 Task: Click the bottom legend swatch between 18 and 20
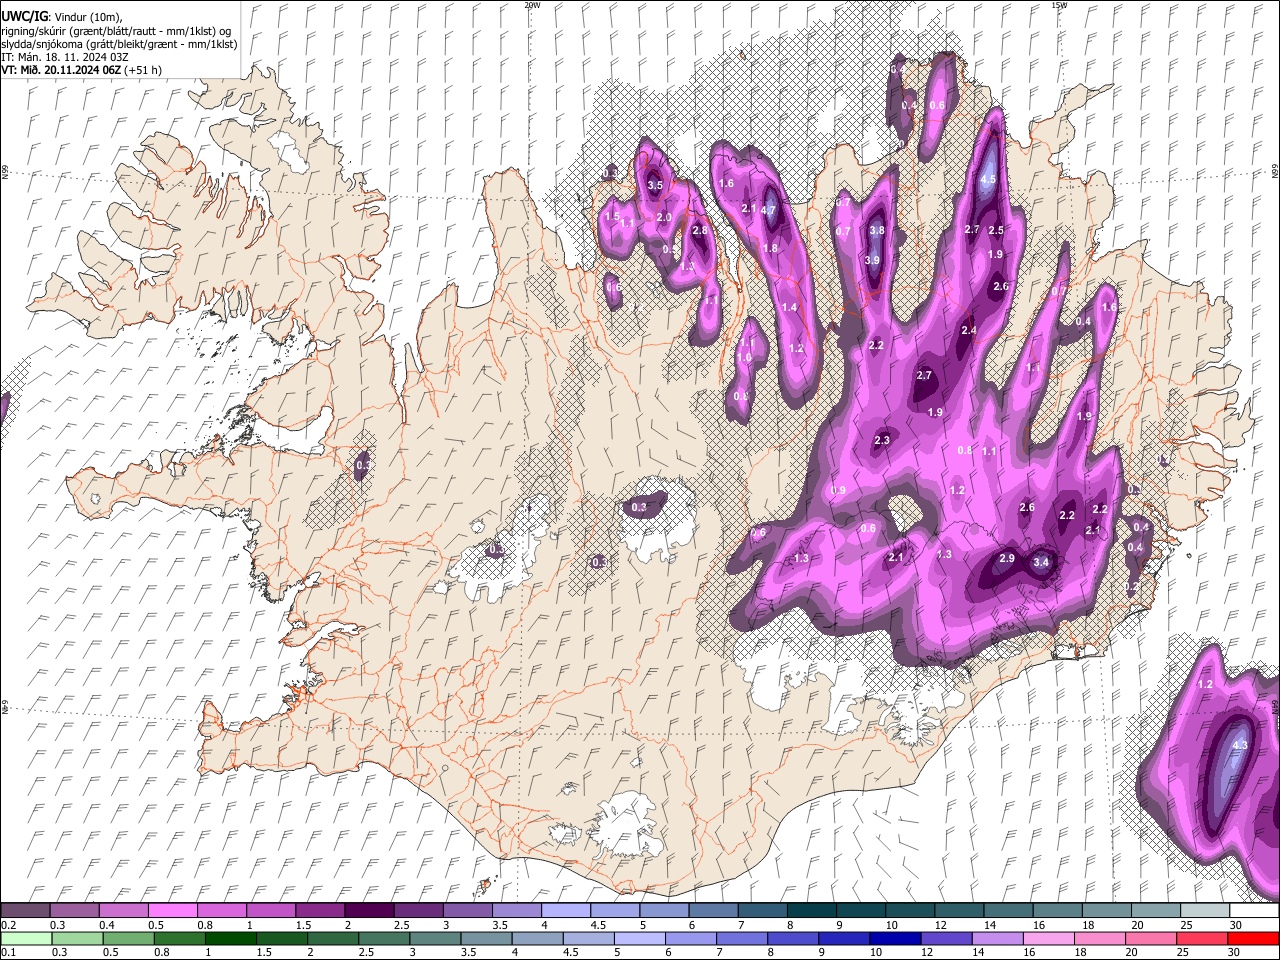[x=1100, y=938]
